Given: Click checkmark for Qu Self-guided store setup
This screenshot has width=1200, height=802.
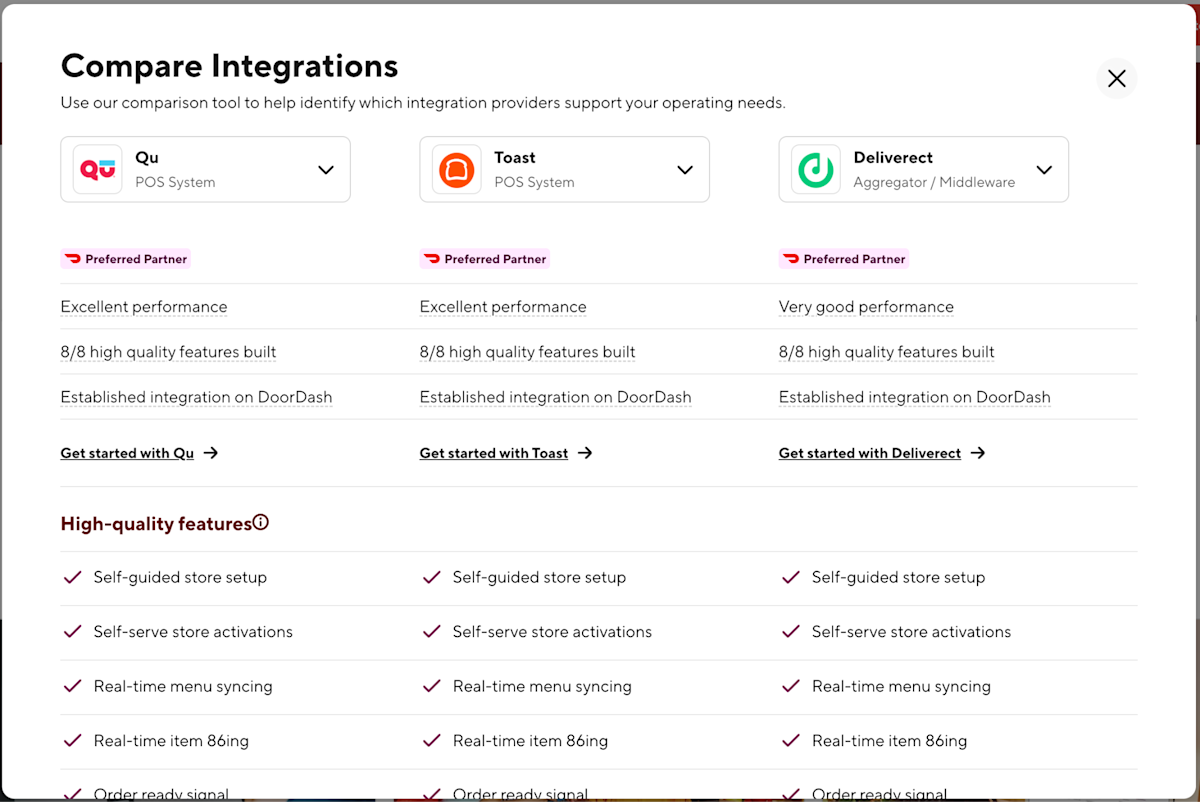Looking at the screenshot, I should [72, 577].
